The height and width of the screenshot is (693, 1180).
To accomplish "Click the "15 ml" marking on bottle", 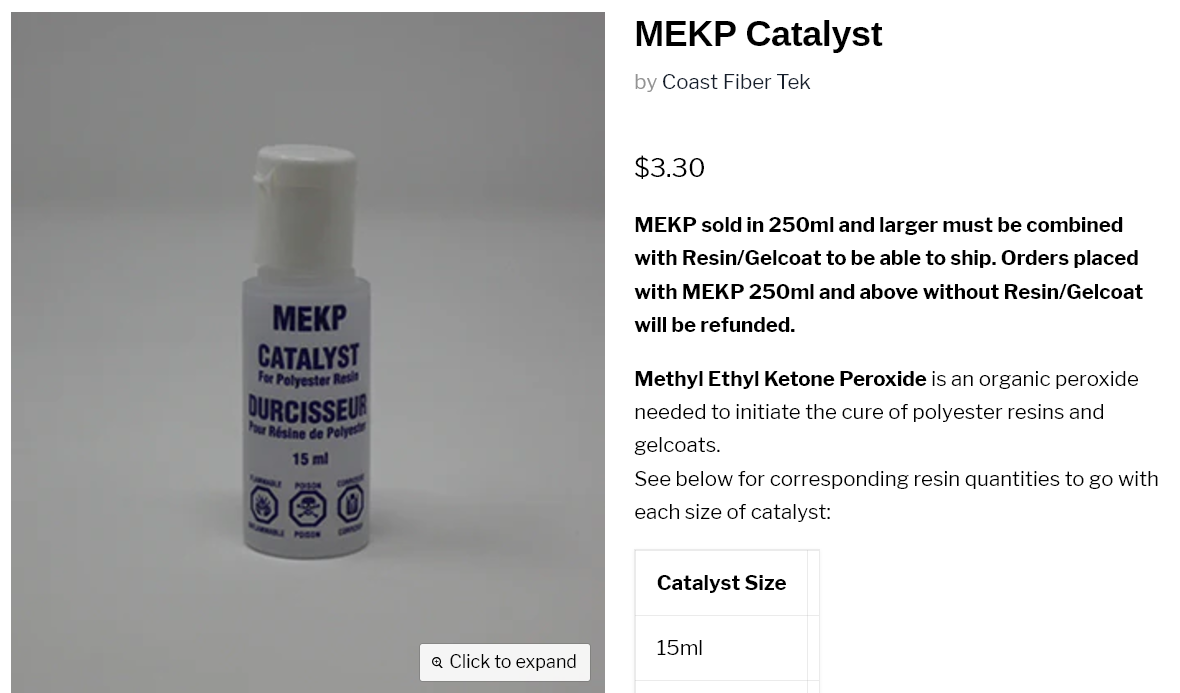I will pyautogui.click(x=310, y=459).
